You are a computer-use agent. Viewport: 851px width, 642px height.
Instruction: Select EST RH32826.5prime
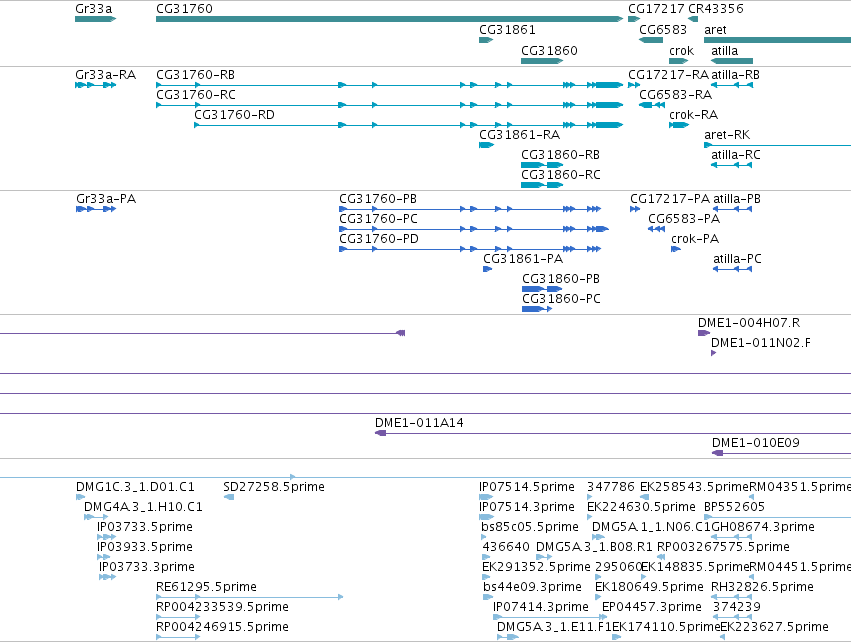763,587
